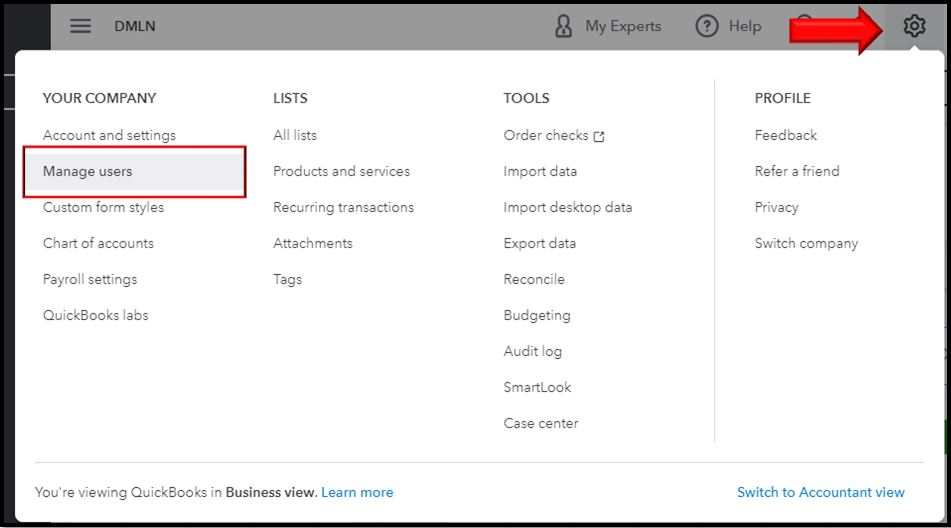Click the My Experts person icon
The image size is (951, 528).
click(564, 26)
